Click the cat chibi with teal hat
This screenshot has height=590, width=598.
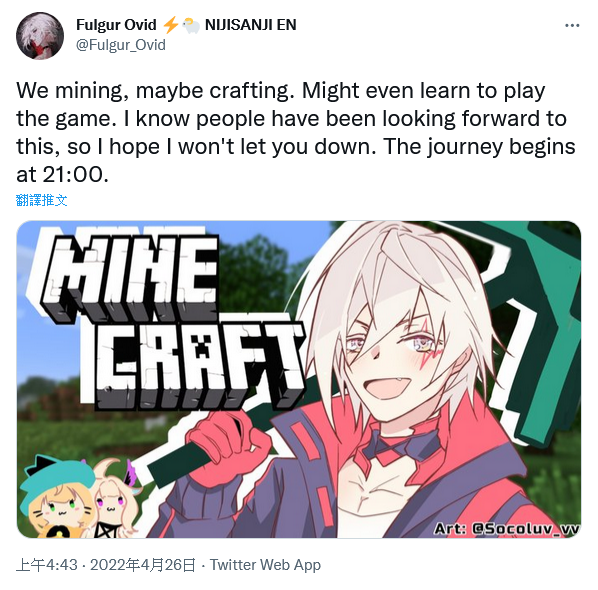click(56, 498)
